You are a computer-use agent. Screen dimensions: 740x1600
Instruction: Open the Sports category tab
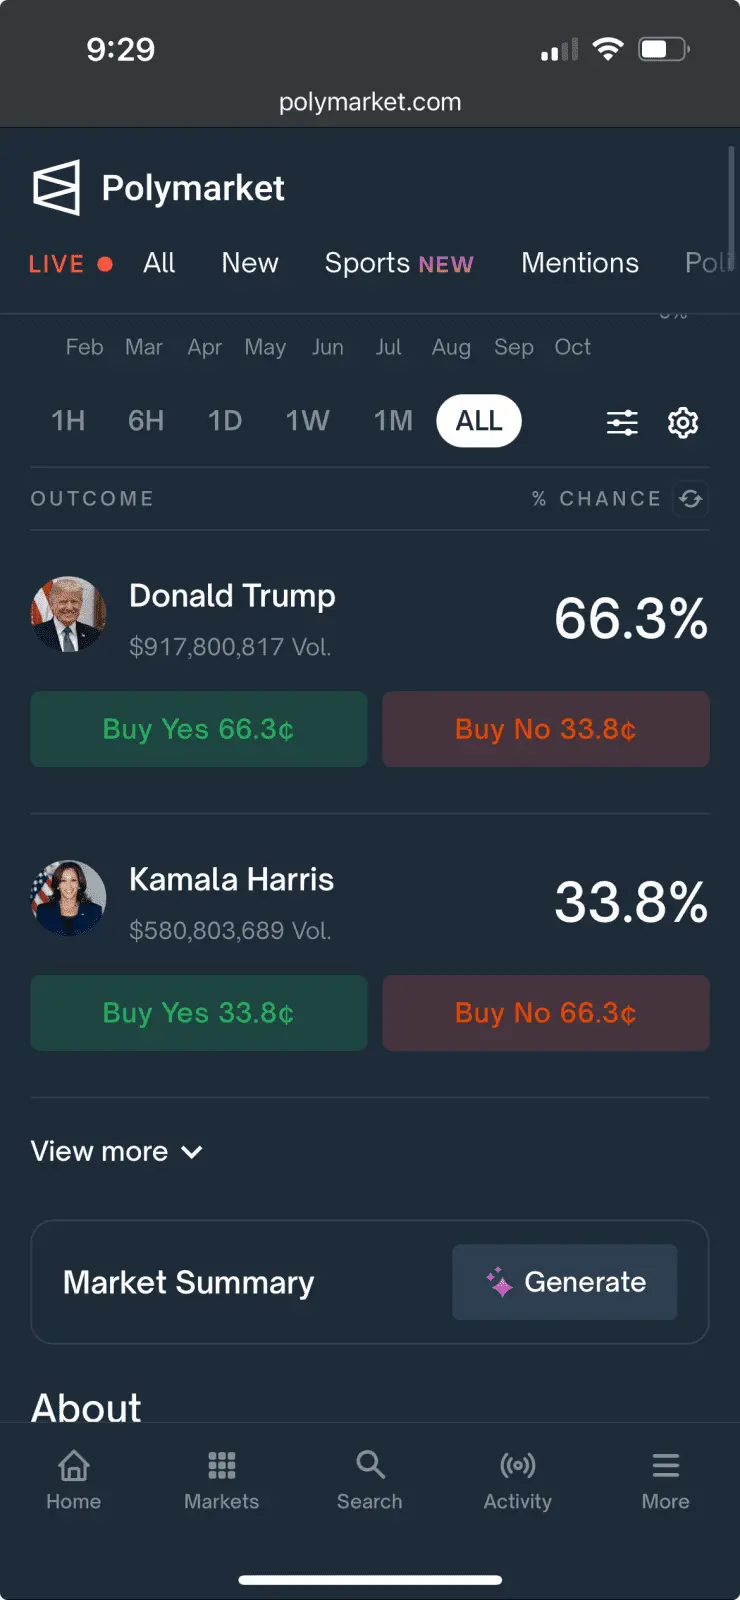pos(398,263)
